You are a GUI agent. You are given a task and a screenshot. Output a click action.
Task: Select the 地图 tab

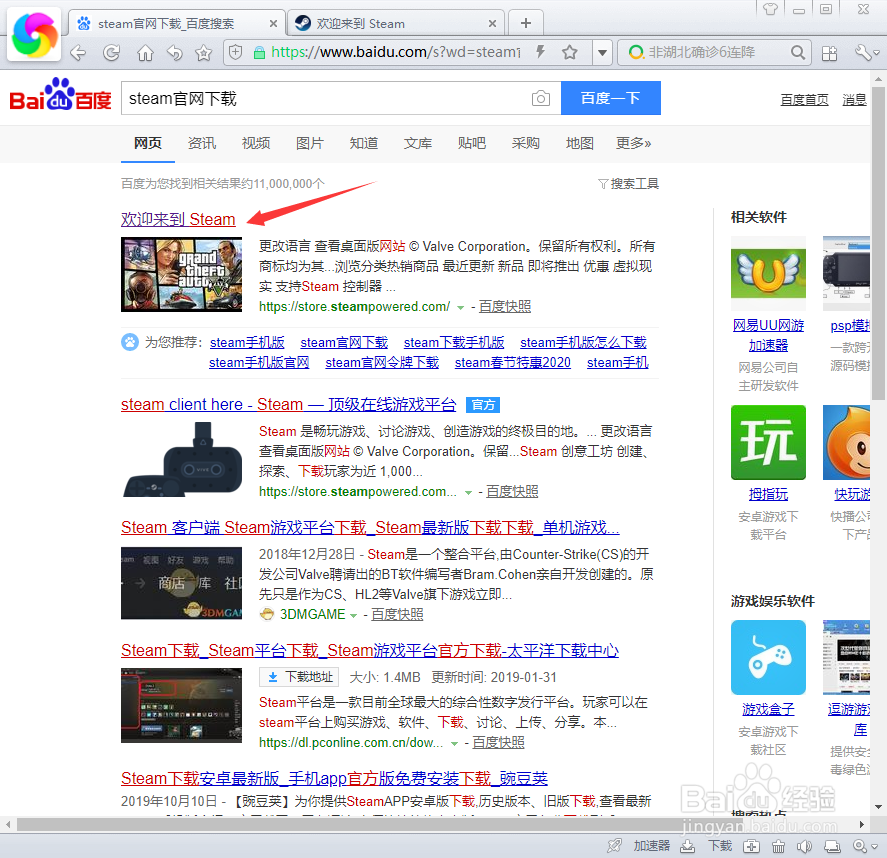580,143
